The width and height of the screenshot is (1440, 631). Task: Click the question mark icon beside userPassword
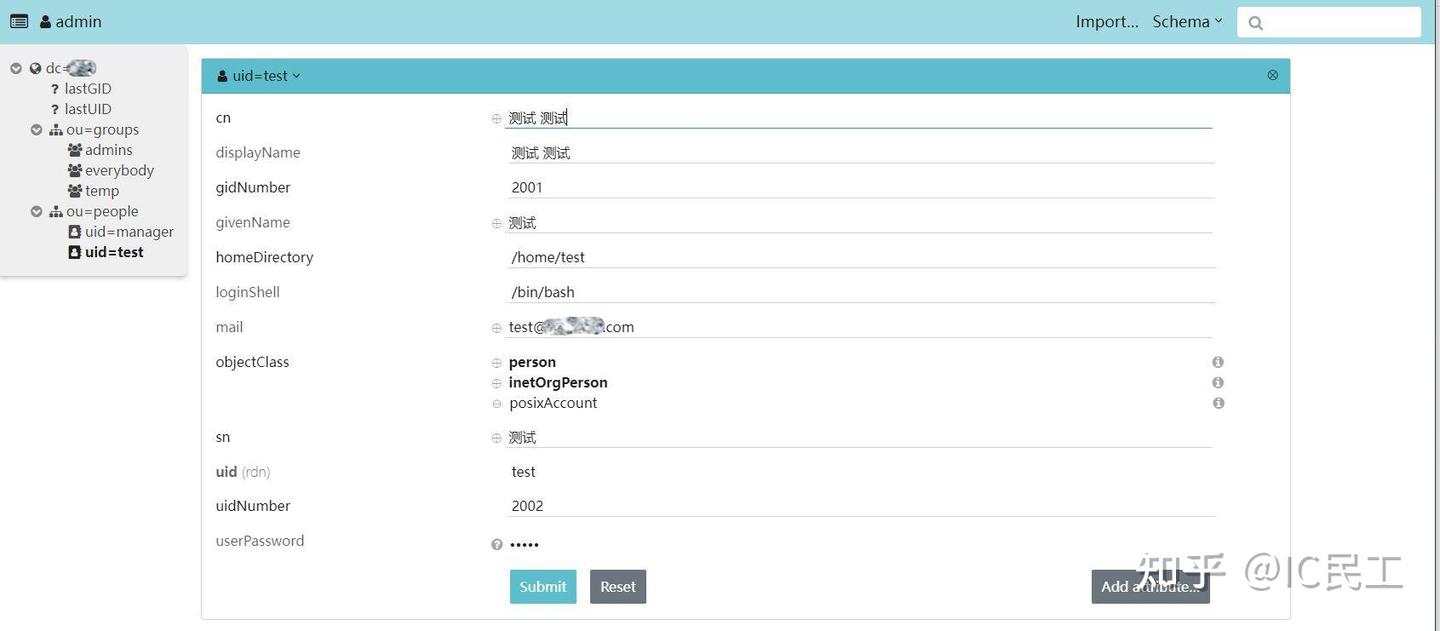(x=495, y=544)
